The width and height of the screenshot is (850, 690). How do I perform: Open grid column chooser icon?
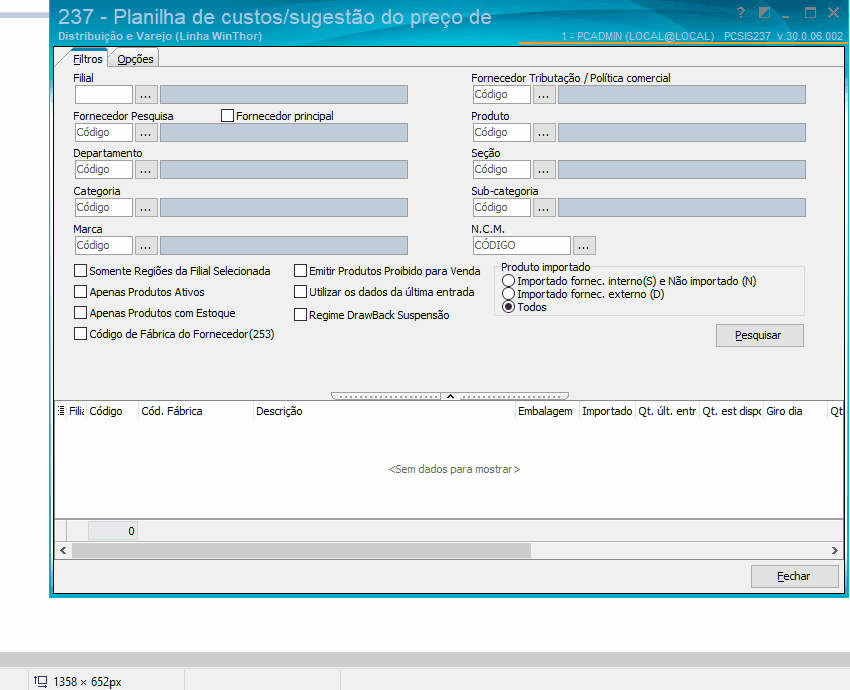point(61,411)
